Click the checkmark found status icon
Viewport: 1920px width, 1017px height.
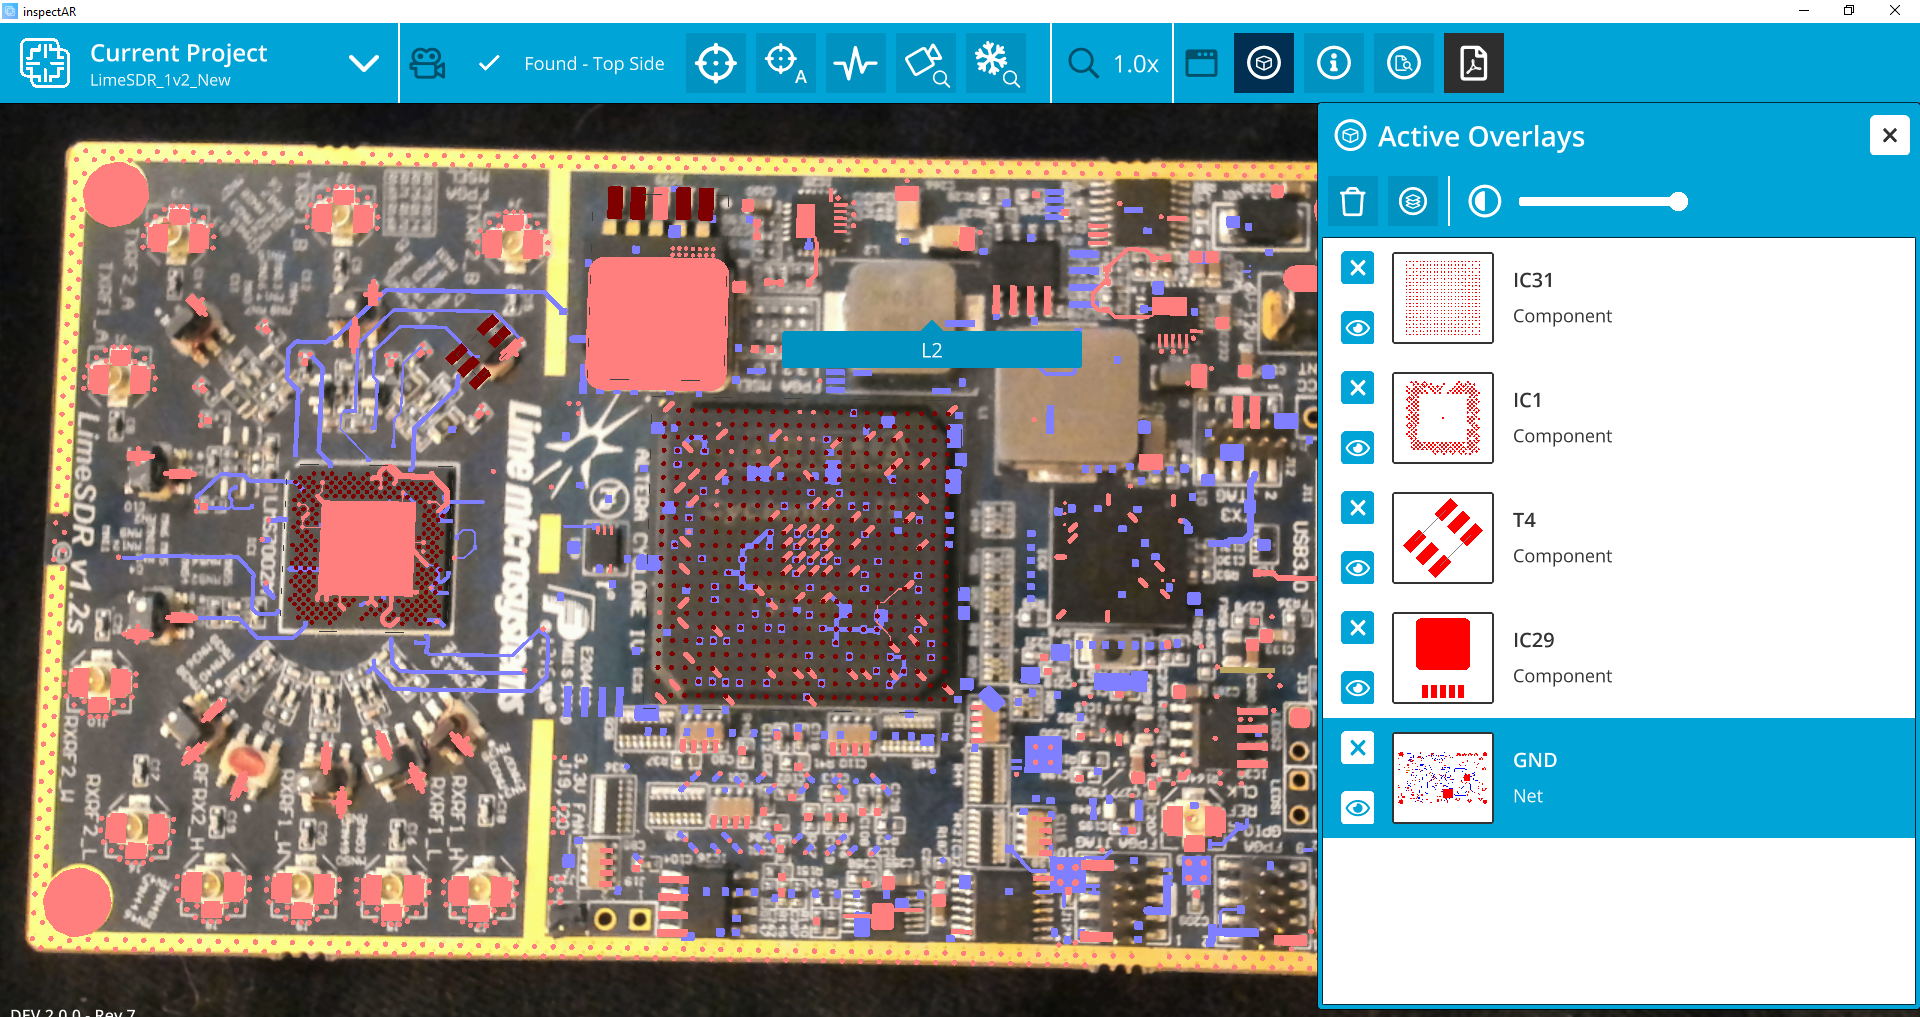point(489,63)
